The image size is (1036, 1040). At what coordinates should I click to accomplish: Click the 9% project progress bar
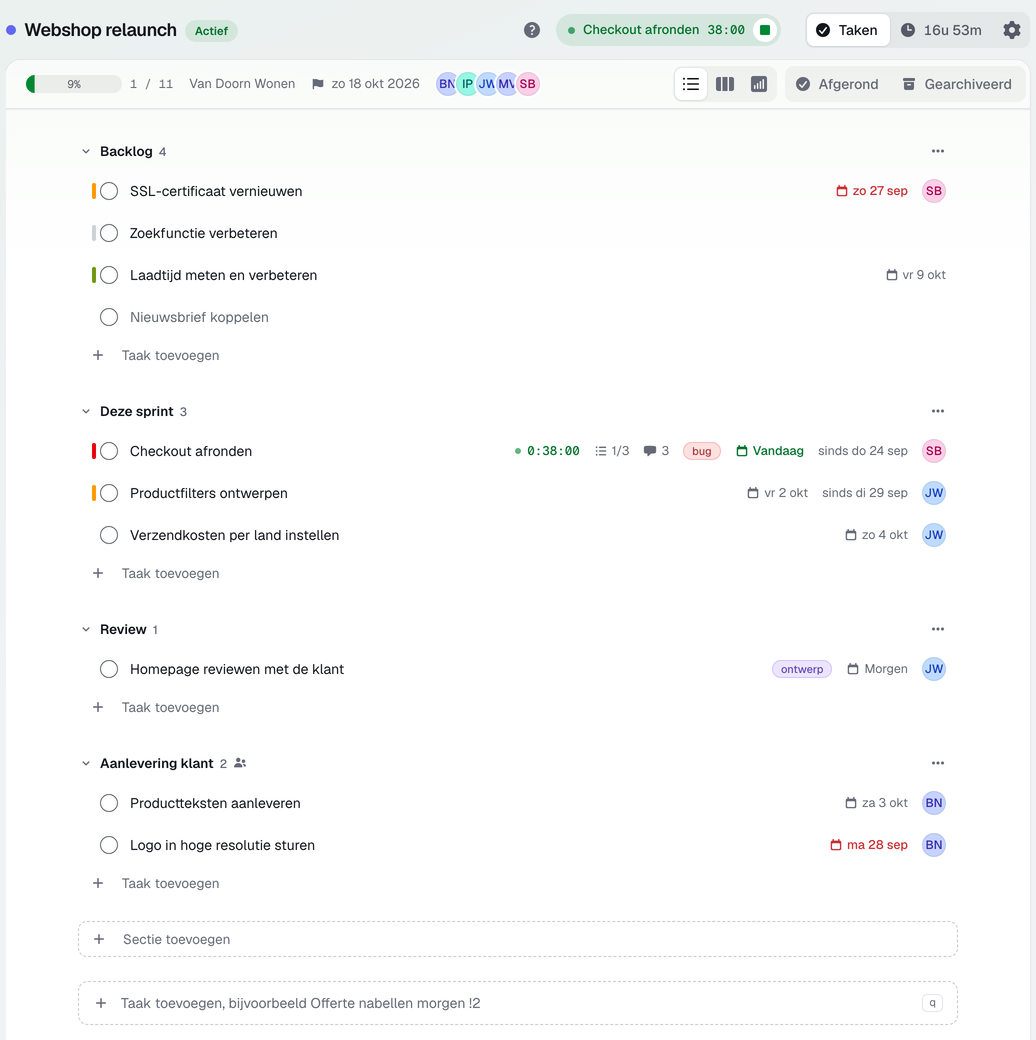74,84
